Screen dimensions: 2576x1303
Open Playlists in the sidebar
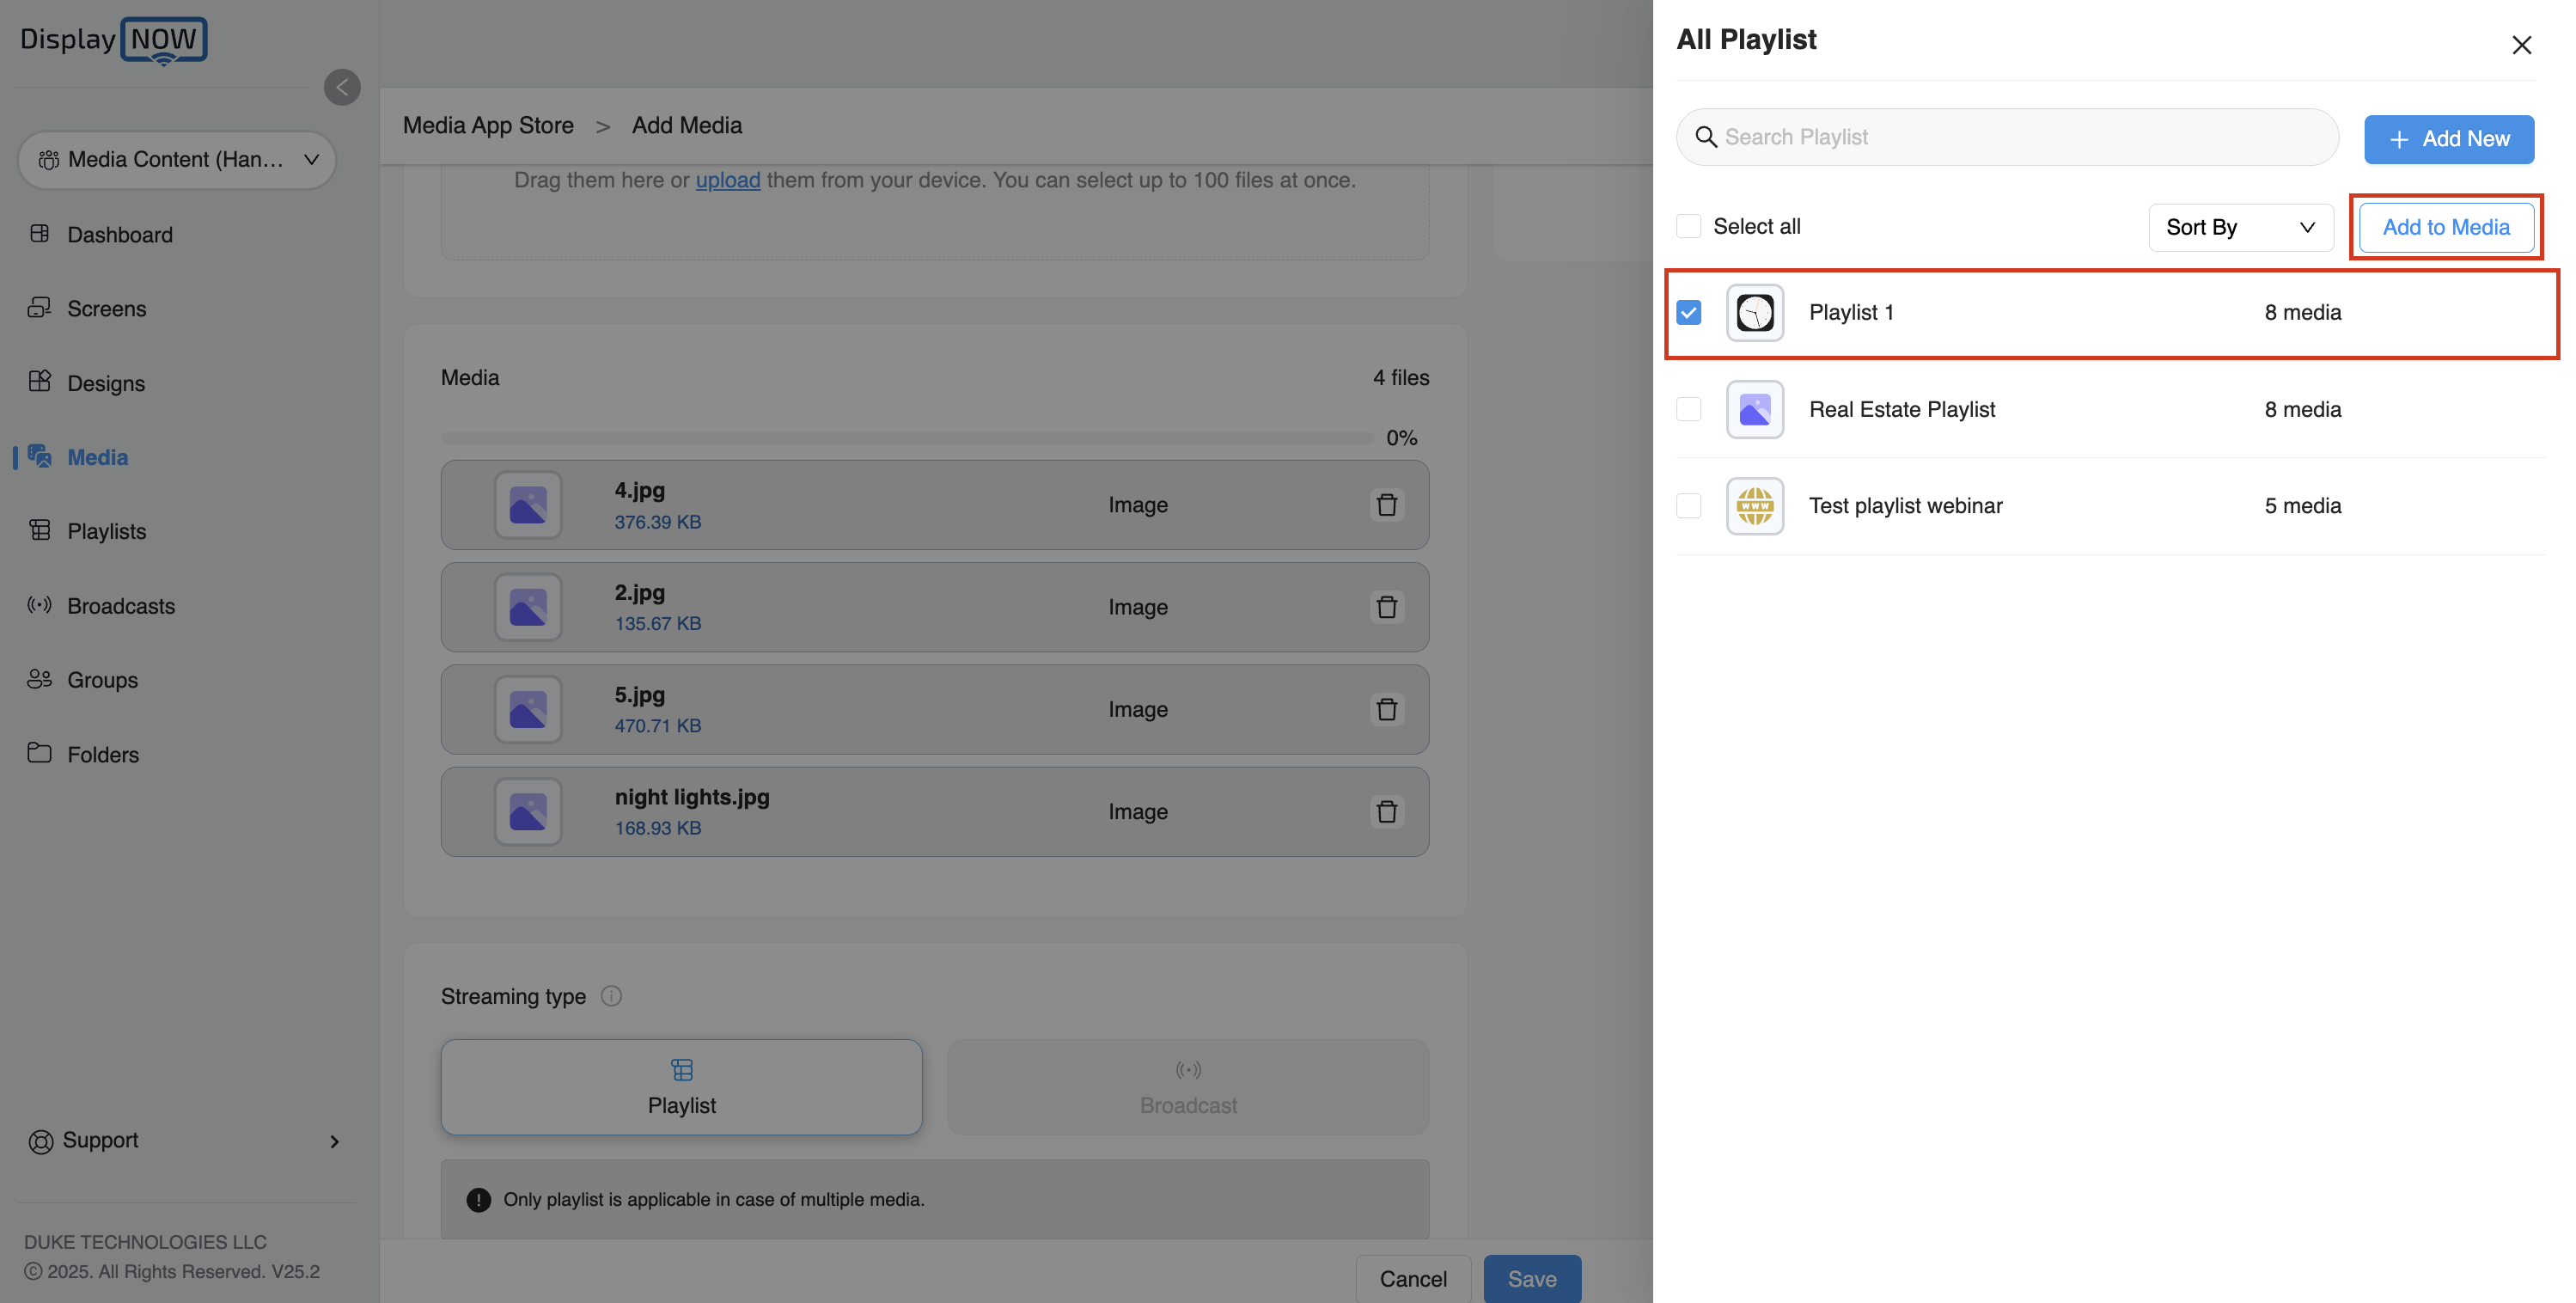[x=106, y=531]
